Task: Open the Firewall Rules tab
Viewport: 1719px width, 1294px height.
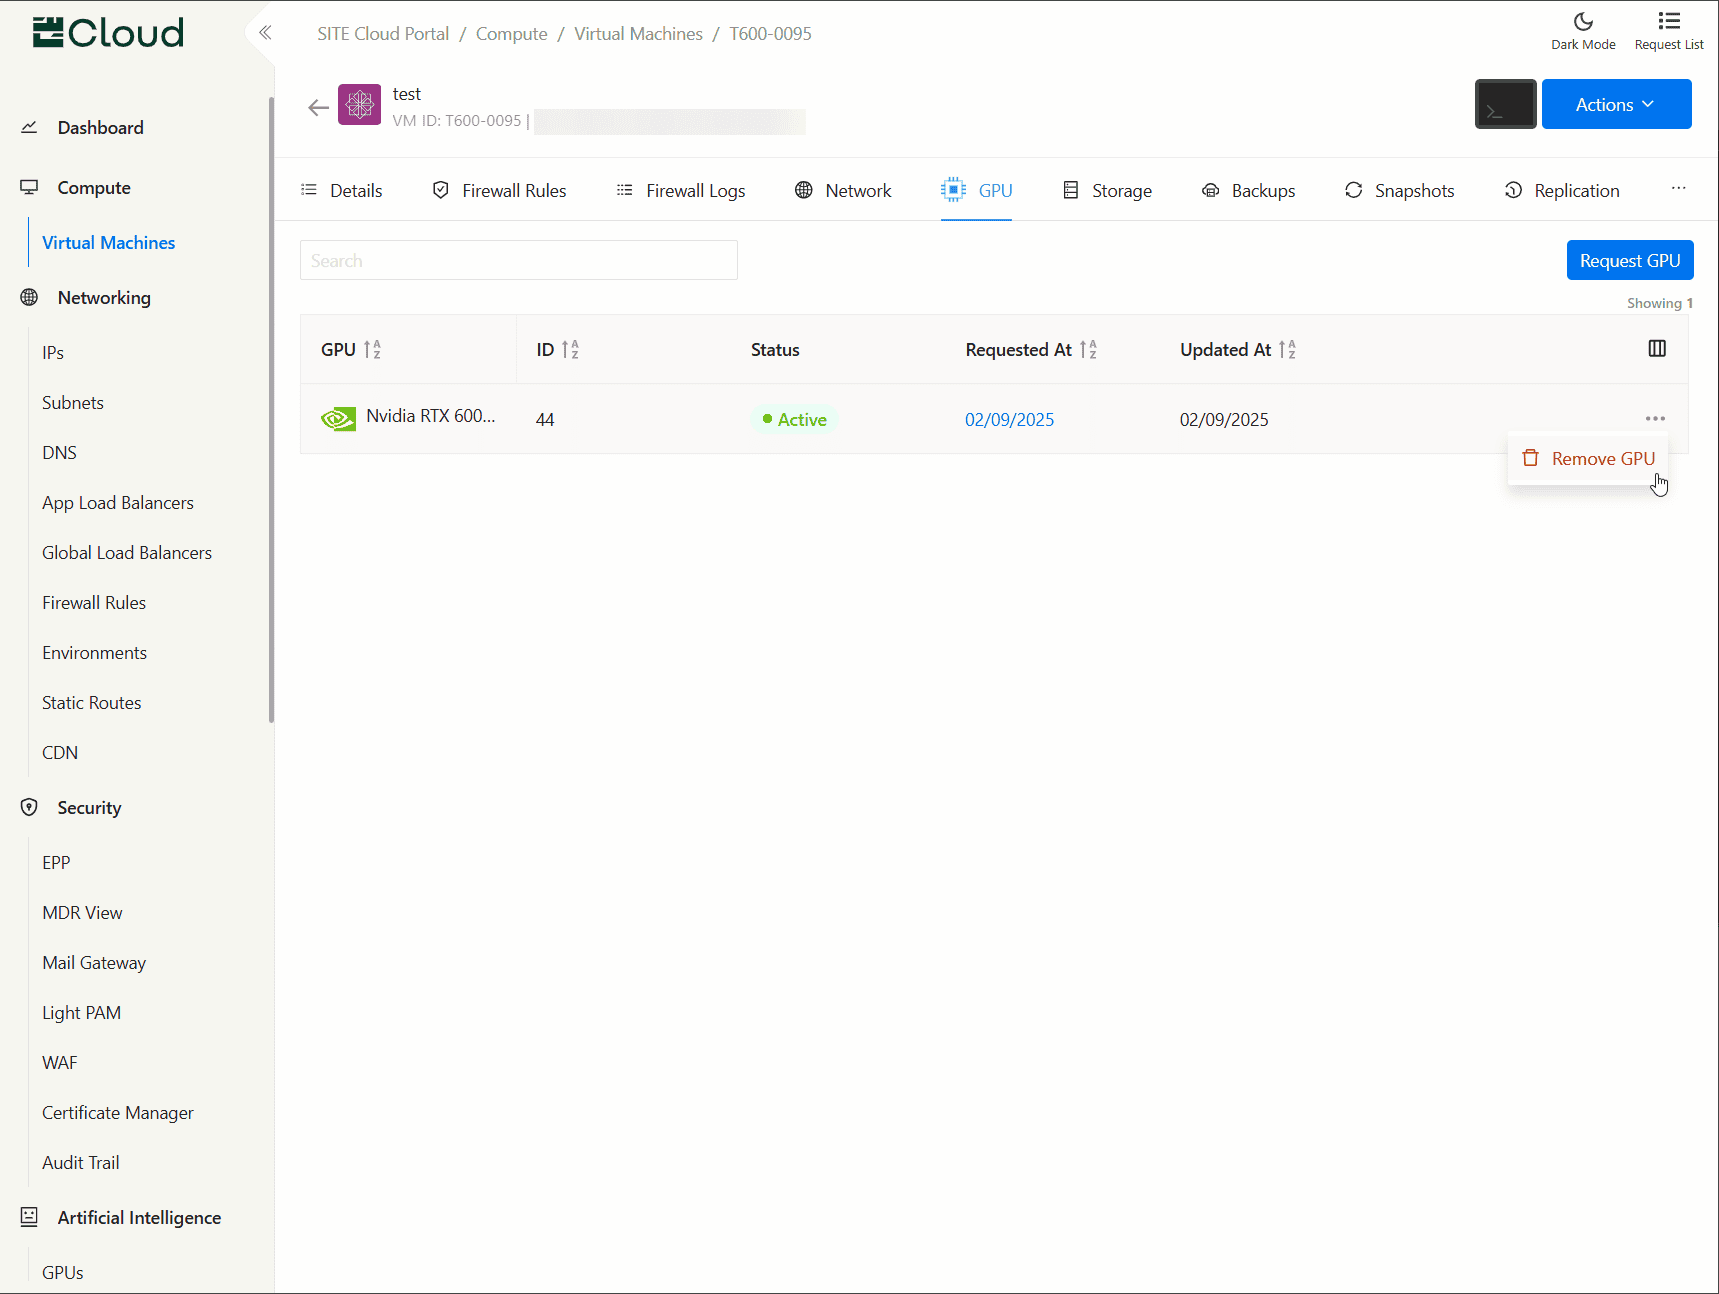Action: tap(499, 191)
